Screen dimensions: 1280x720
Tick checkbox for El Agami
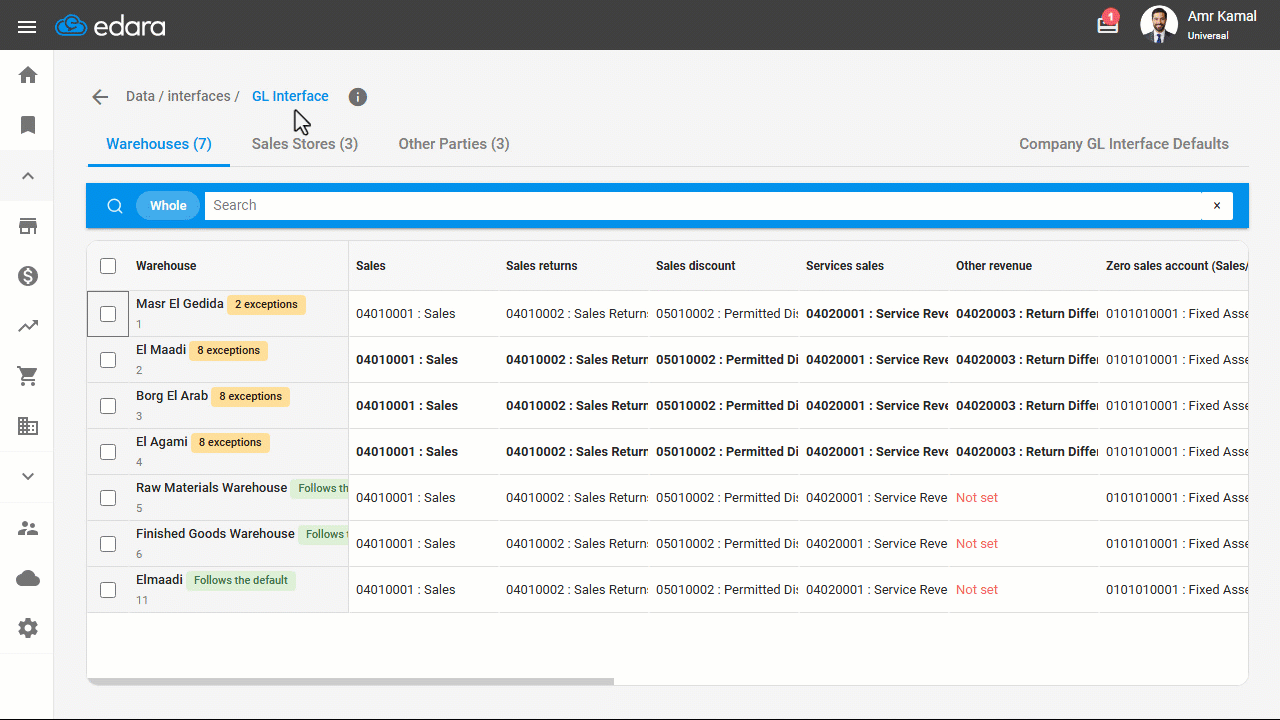108,452
